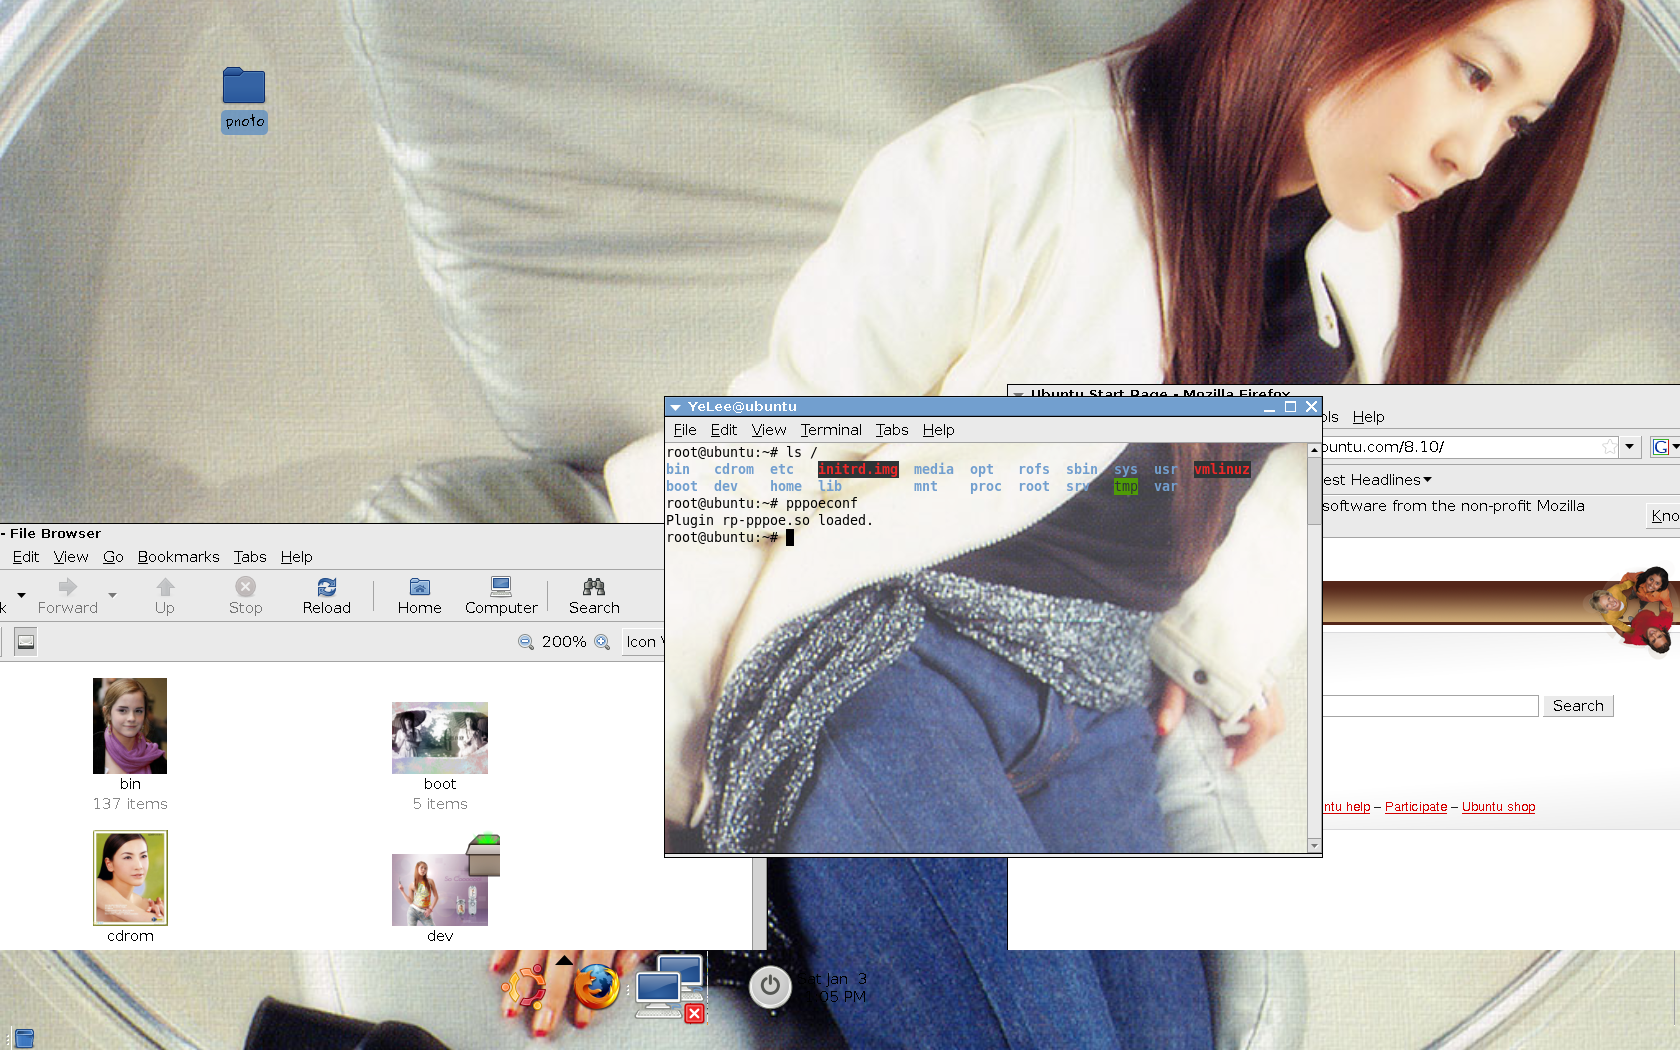
Task: Click the Know button in Firefox info bar
Action: (1664, 516)
